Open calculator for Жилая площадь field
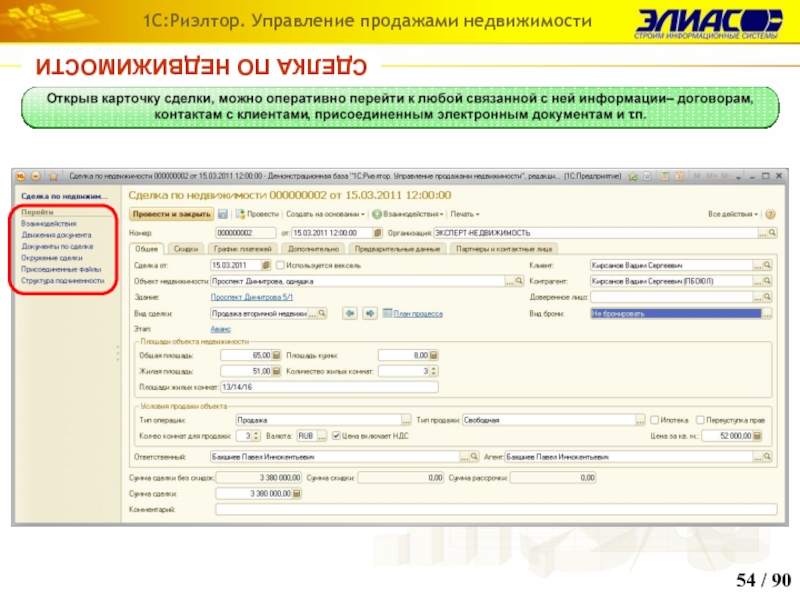Image resolution: width=800 pixels, height=600 pixels. click(276, 371)
